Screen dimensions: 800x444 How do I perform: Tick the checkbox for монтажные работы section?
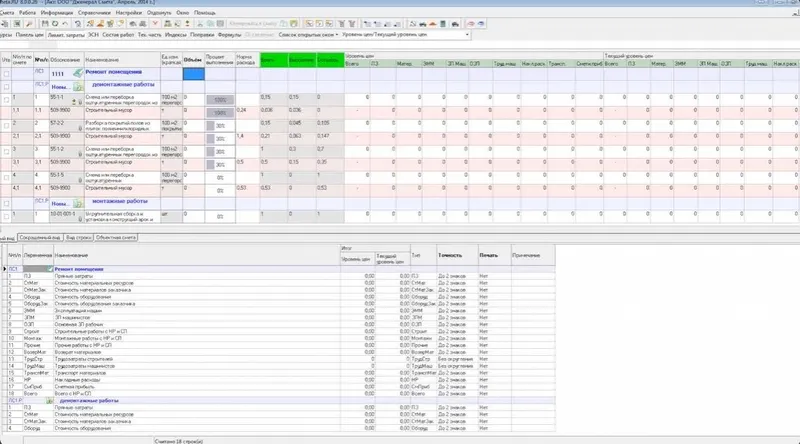pos(6,204)
